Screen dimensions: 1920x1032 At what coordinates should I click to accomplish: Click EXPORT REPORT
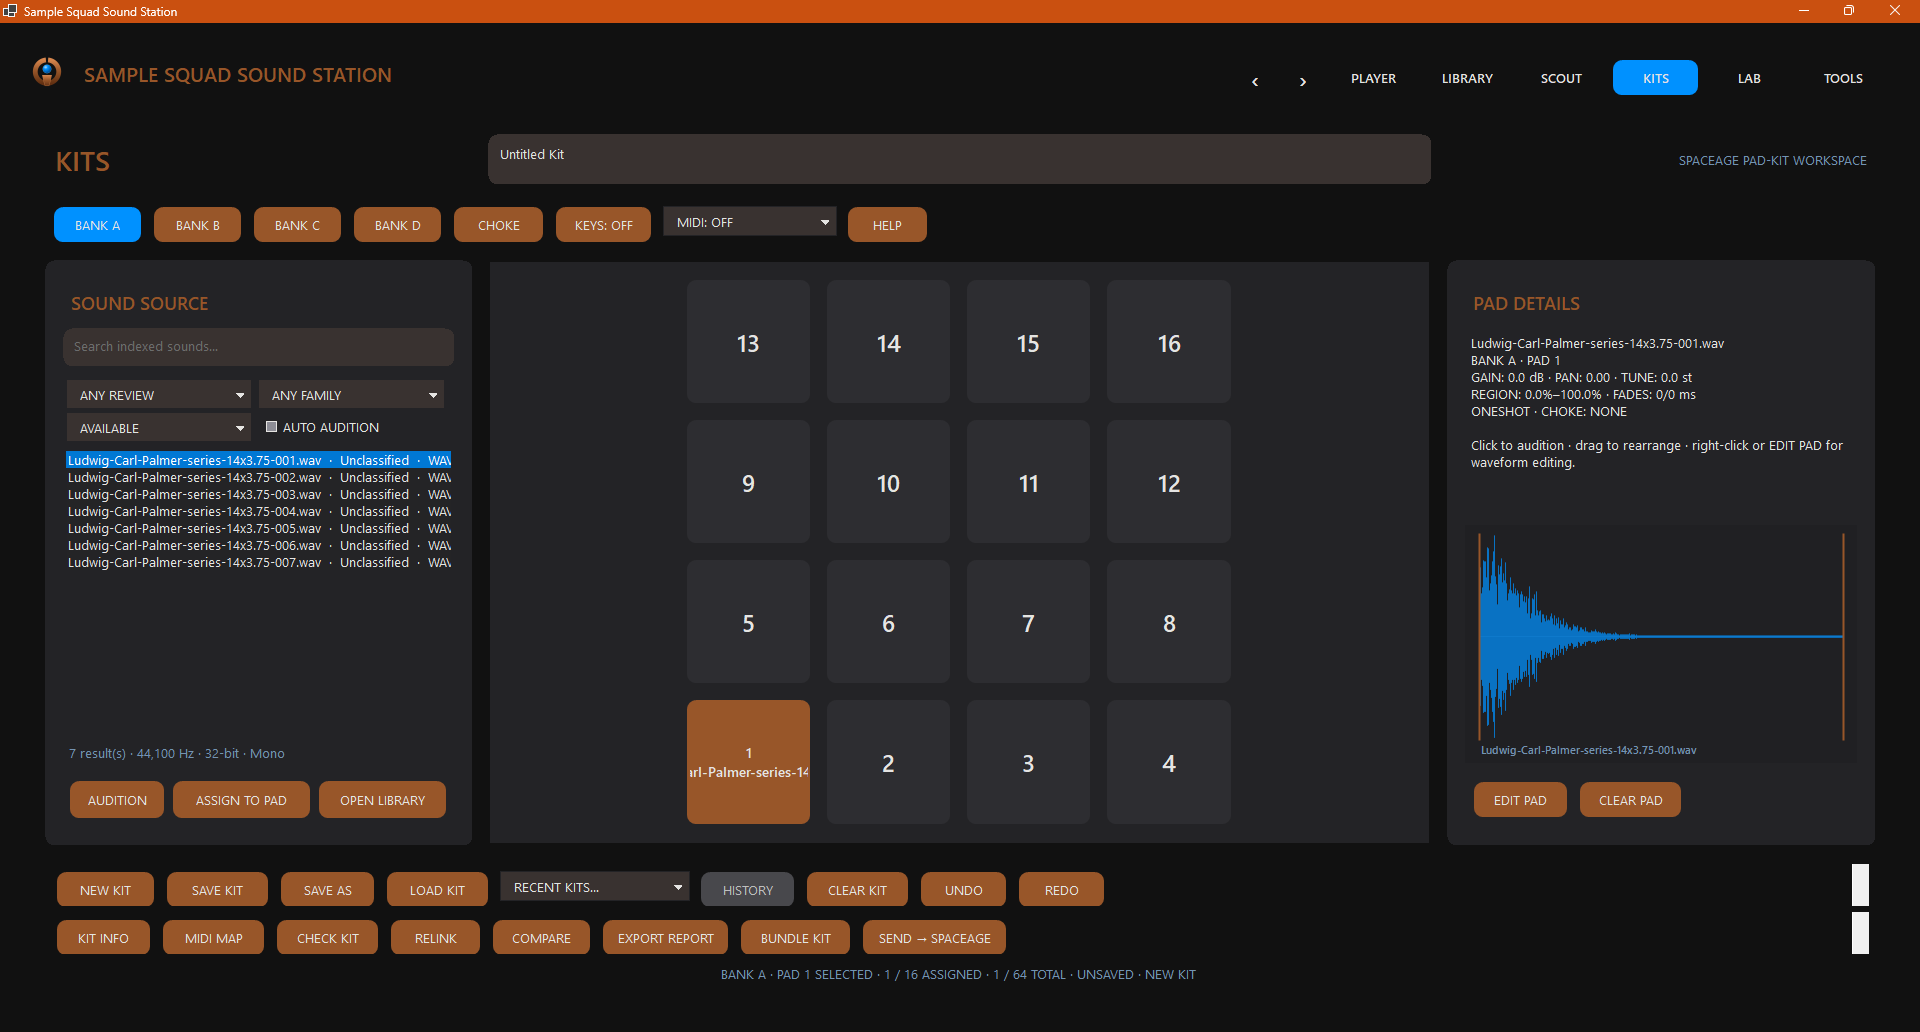click(x=665, y=938)
